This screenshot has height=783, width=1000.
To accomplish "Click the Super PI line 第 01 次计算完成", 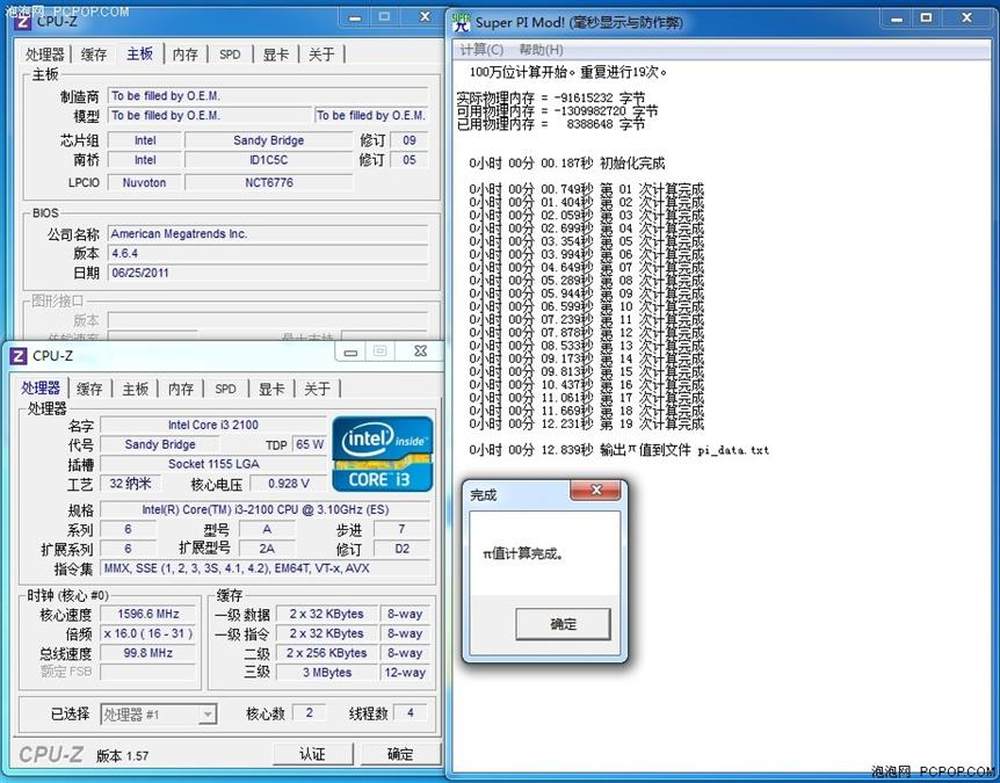I will point(586,189).
